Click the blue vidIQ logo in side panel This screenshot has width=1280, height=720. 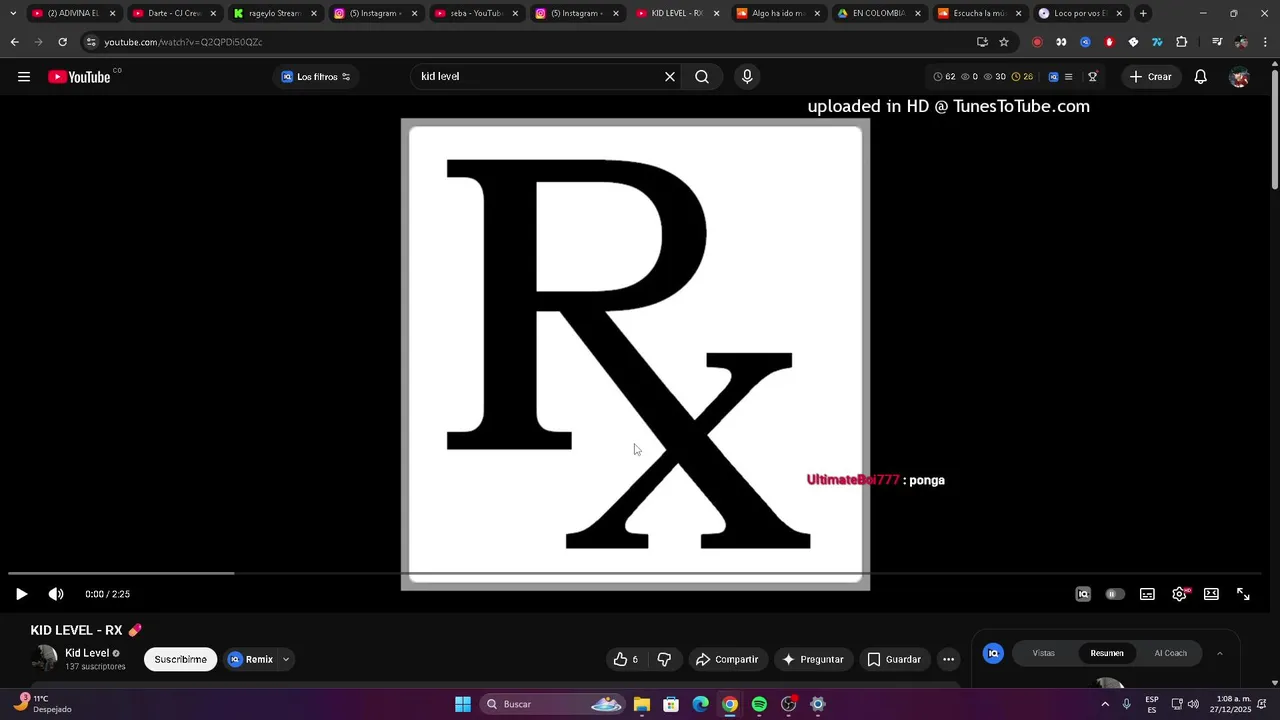[x=994, y=653]
